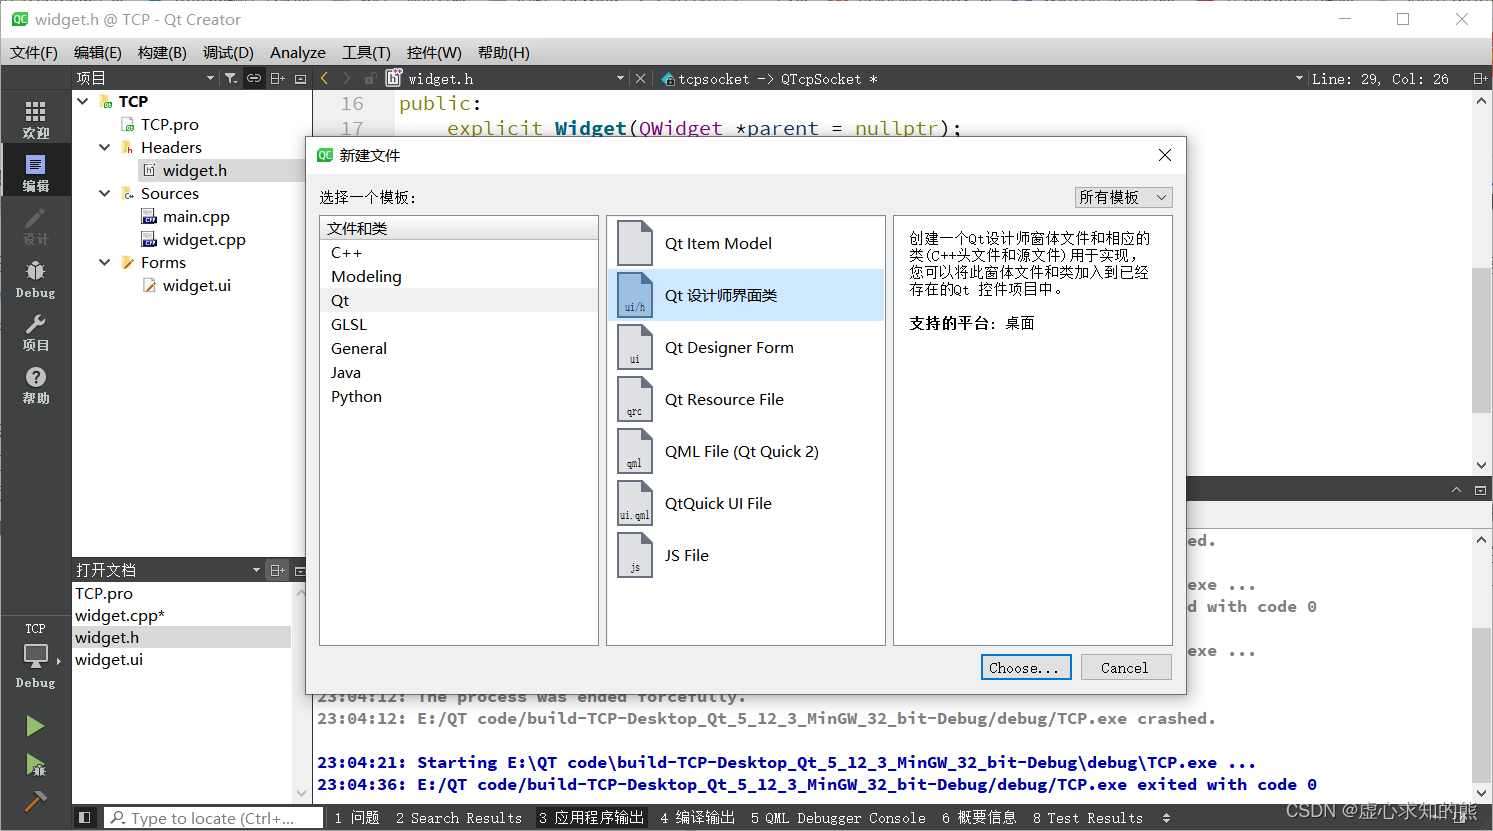Select Qt Designer Form template
The height and width of the screenshot is (831, 1493).
click(x=745, y=347)
